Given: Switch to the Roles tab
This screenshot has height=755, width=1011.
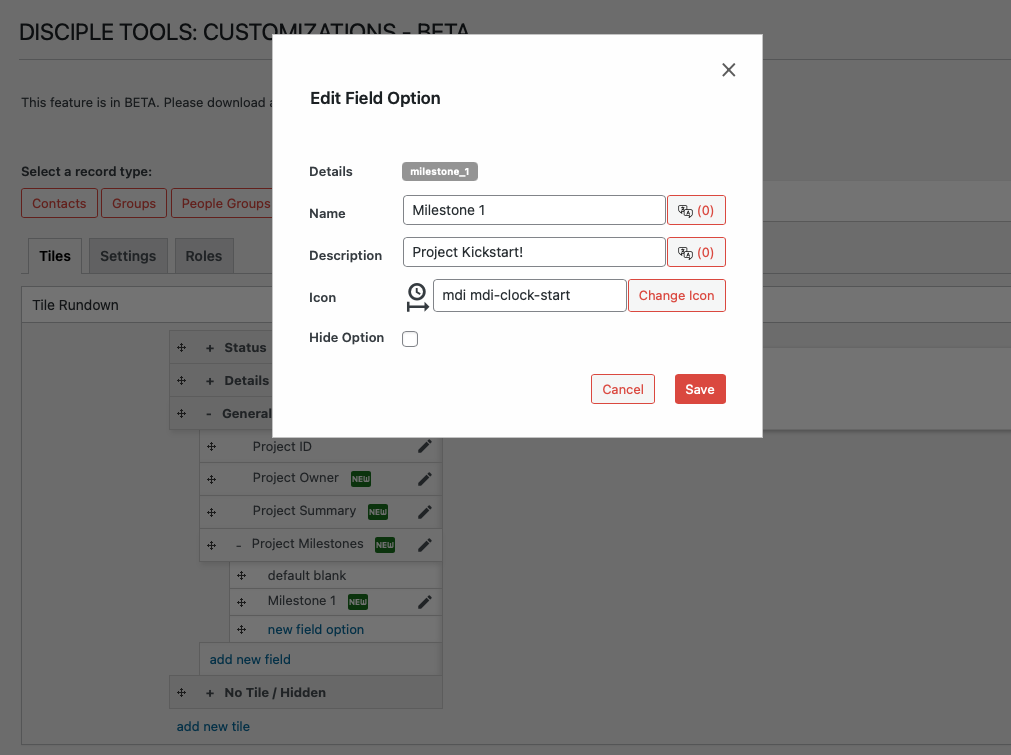Looking at the screenshot, I should (x=203, y=256).
